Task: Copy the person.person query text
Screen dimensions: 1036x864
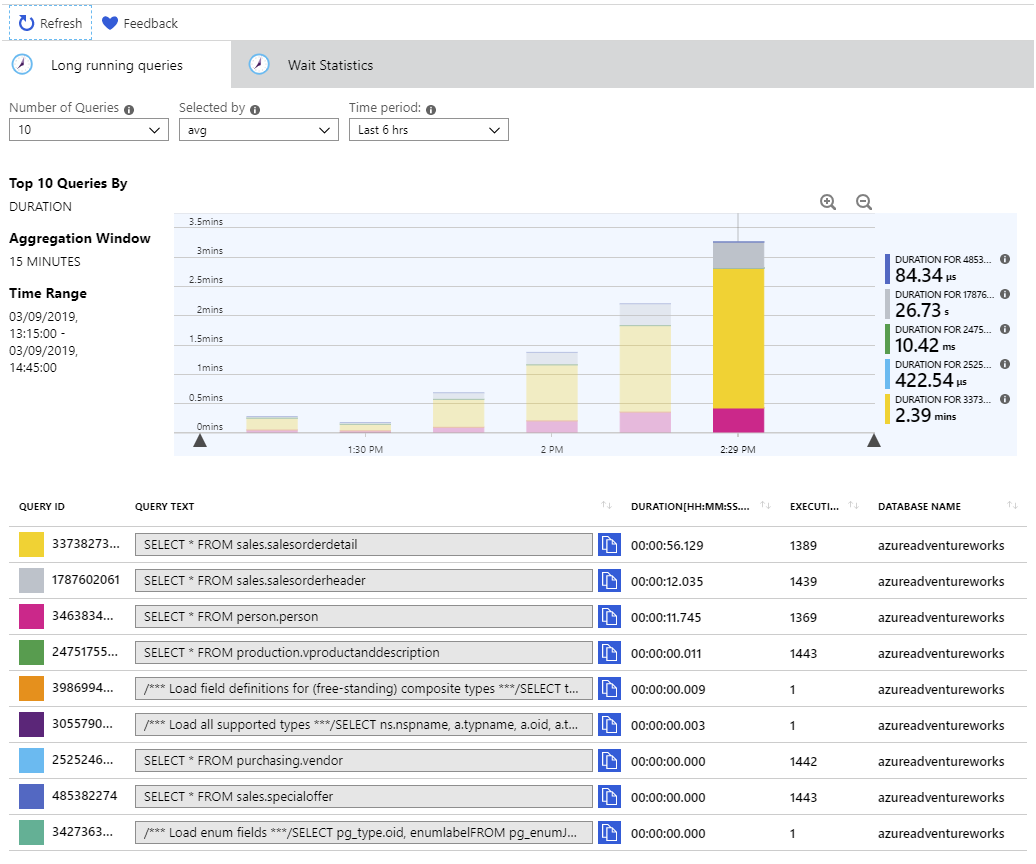Action: [x=609, y=617]
